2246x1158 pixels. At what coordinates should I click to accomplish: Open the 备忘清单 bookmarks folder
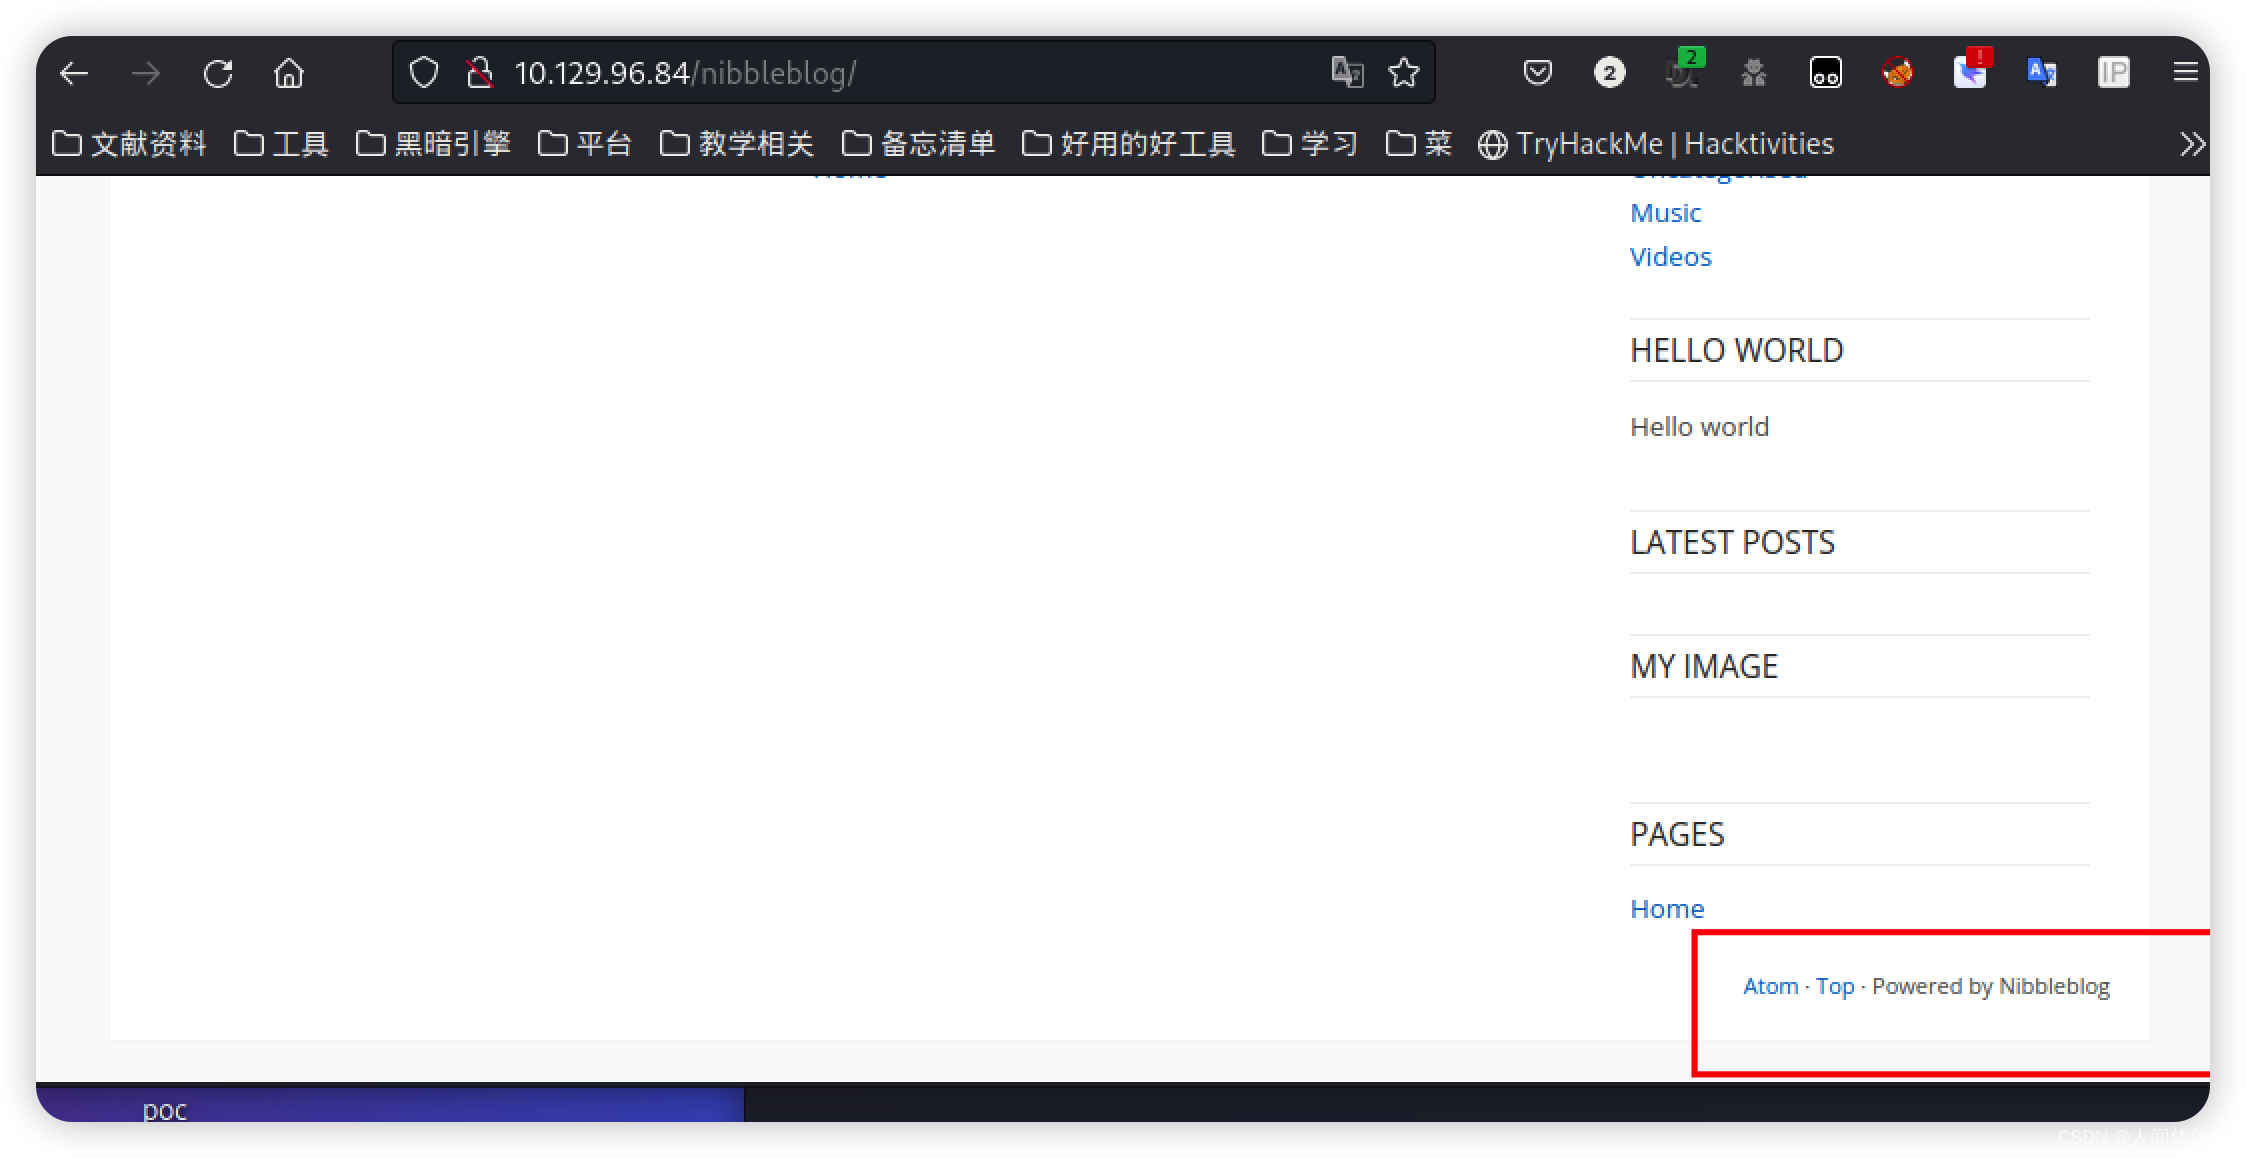point(920,143)
